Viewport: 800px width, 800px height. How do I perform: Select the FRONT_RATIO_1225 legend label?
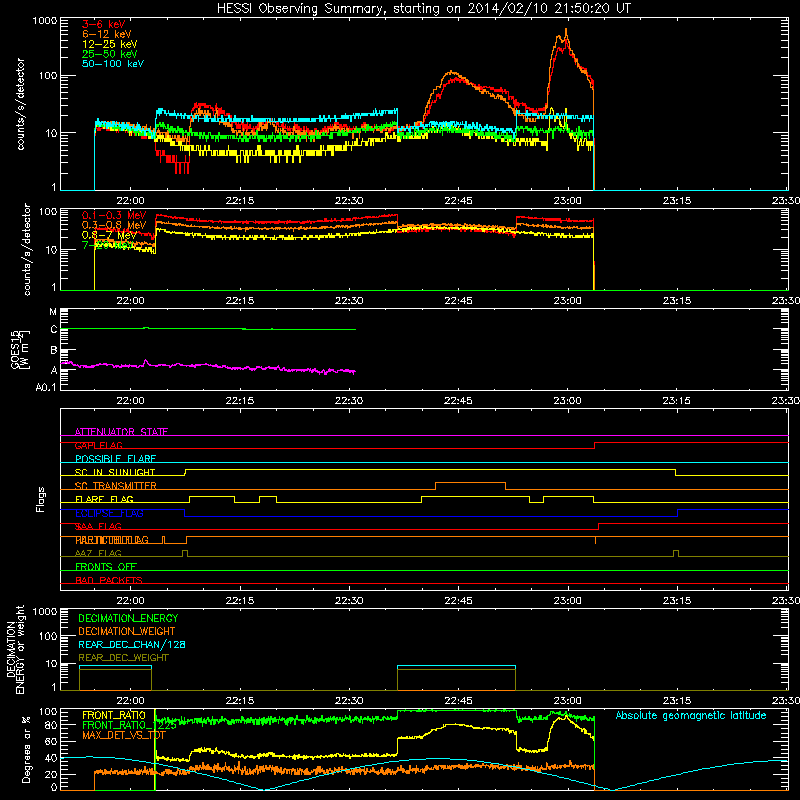point(129,725)
